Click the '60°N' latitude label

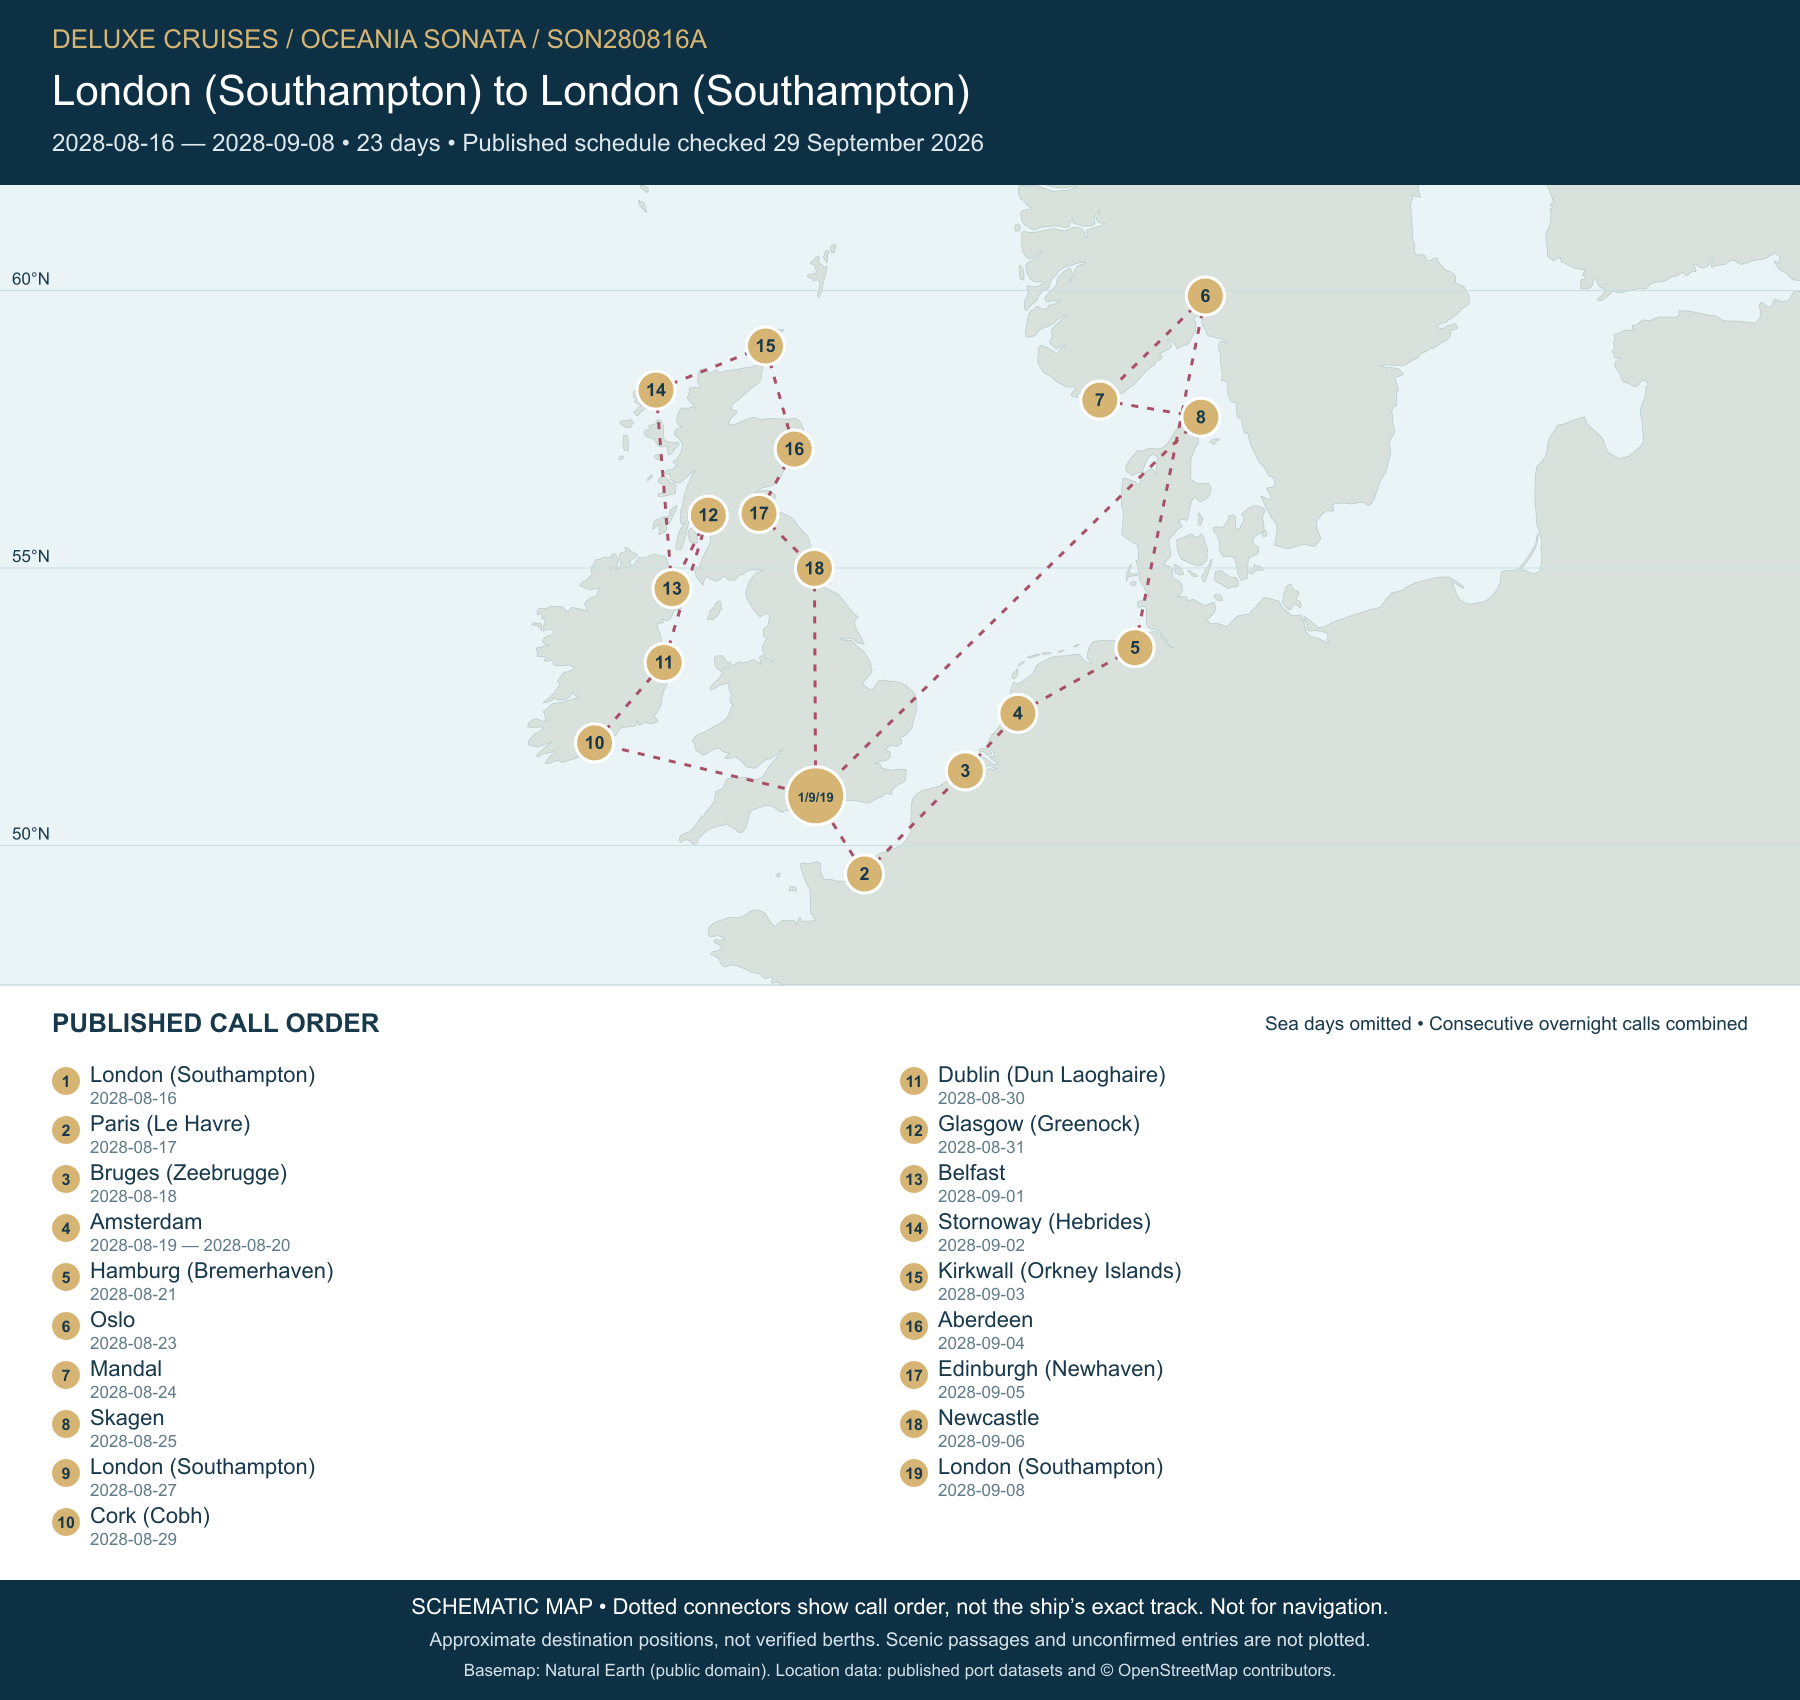click(31, 279)
